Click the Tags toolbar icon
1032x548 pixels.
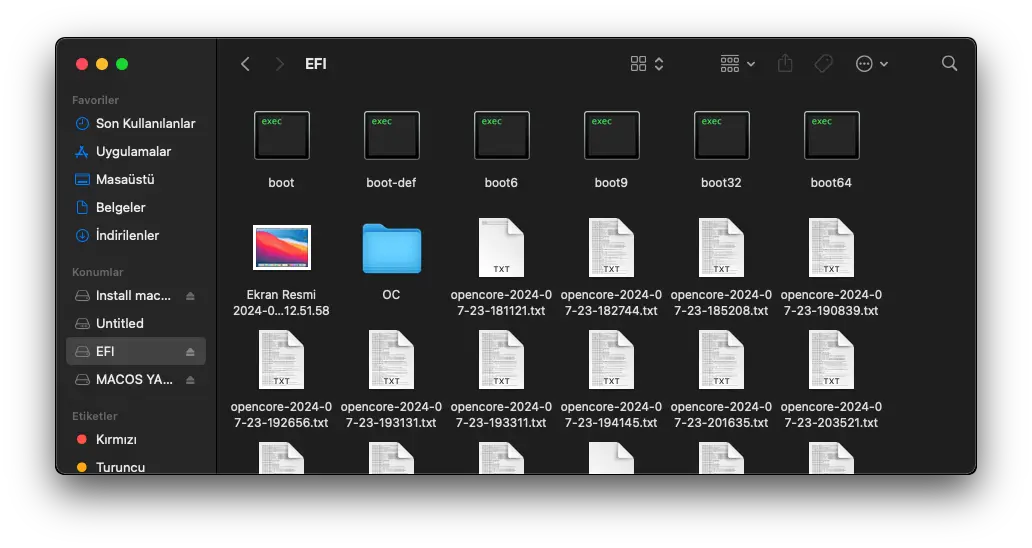tap(823, 64)
